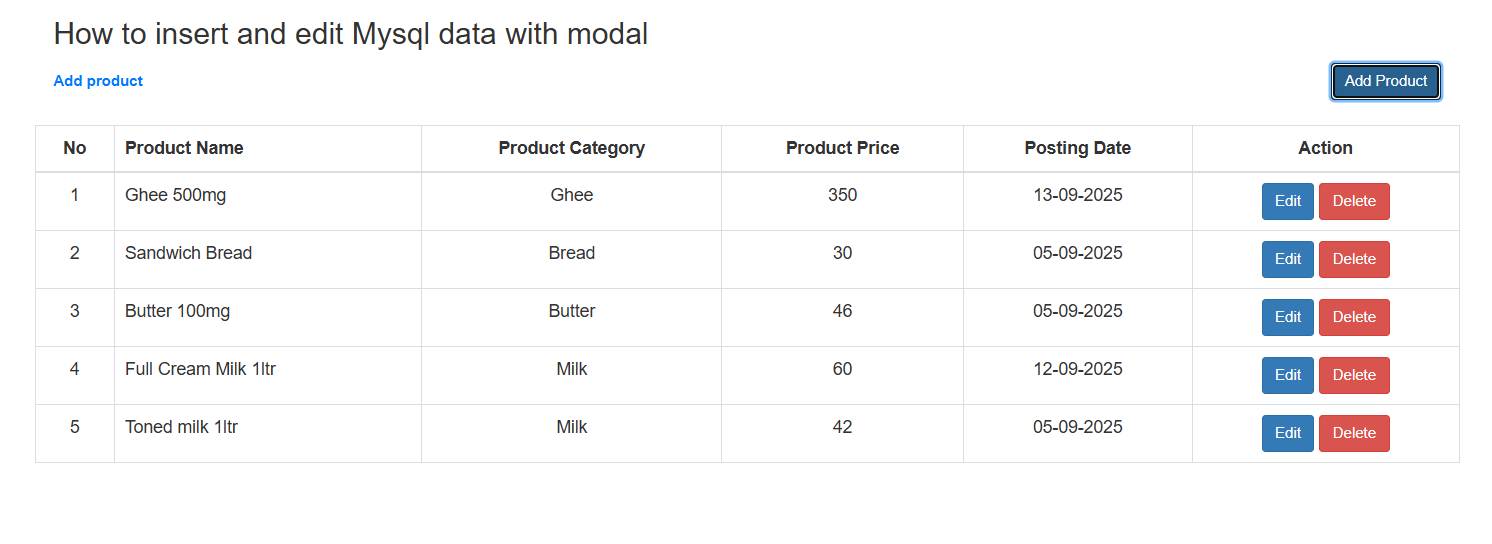Delete the Toned milk 1ltr product
The width and height of the screenshot is (1492, 544).
1354,433
